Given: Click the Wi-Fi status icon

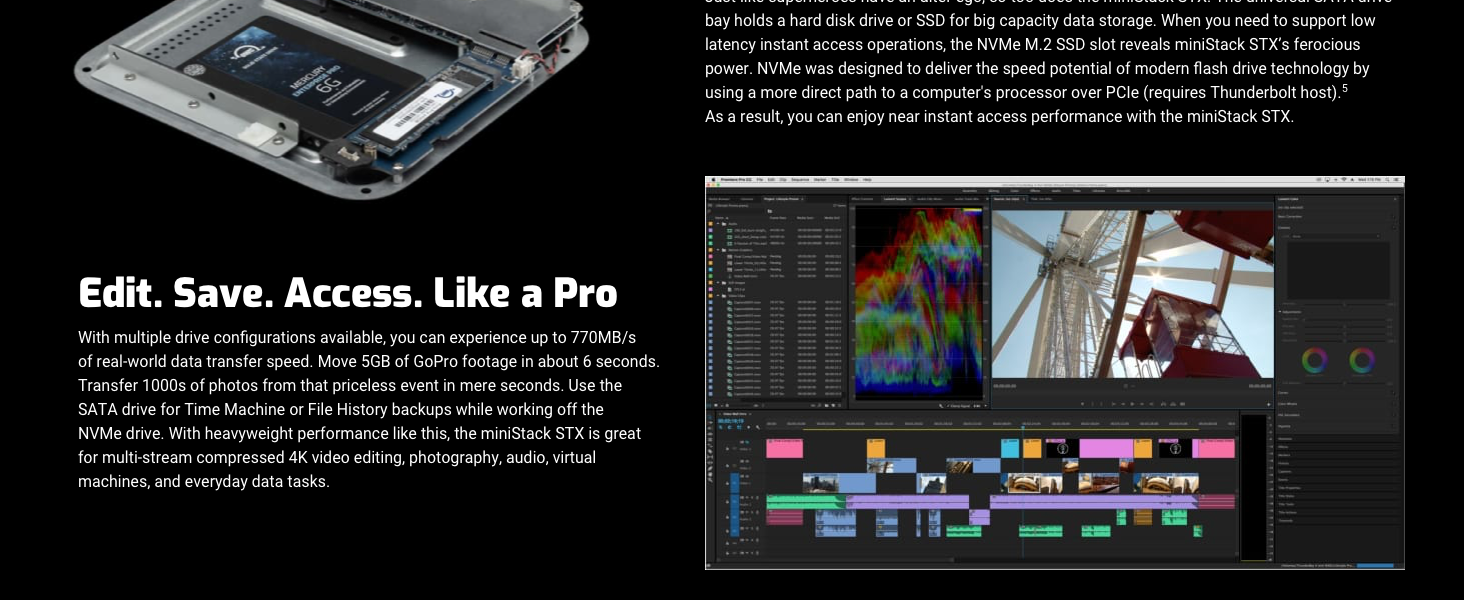Looking at the screenshot, I should click(x=1343, y=180).
